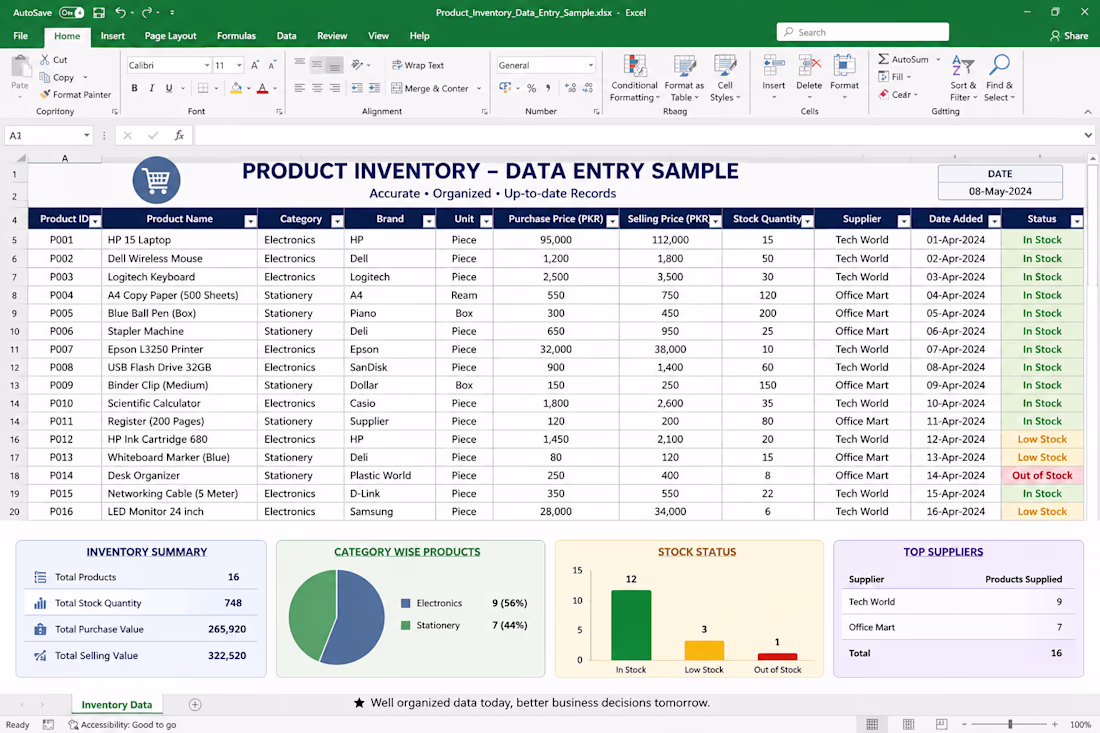Click the Clear button in ribbon
Screen dimensions: 1100x733
tap(897, 94)
